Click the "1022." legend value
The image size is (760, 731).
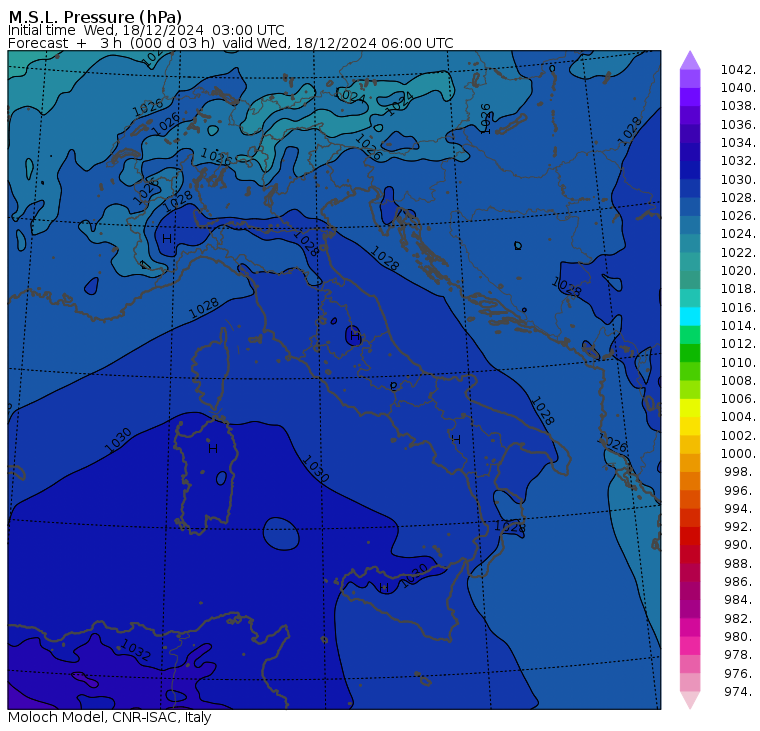tap(738, 253)
